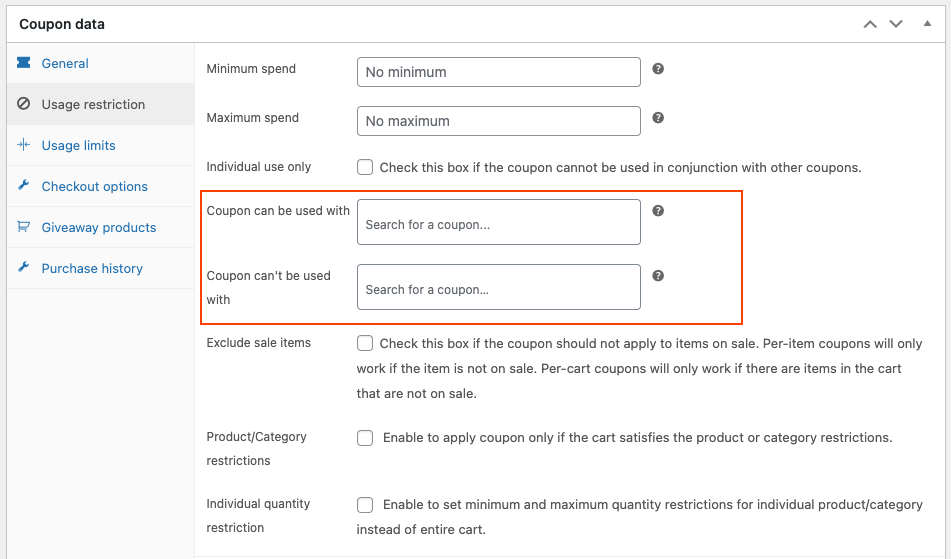Toggle Individual quantity restriction checkbox
Screen dimensions: 951x559
(365, 504)
